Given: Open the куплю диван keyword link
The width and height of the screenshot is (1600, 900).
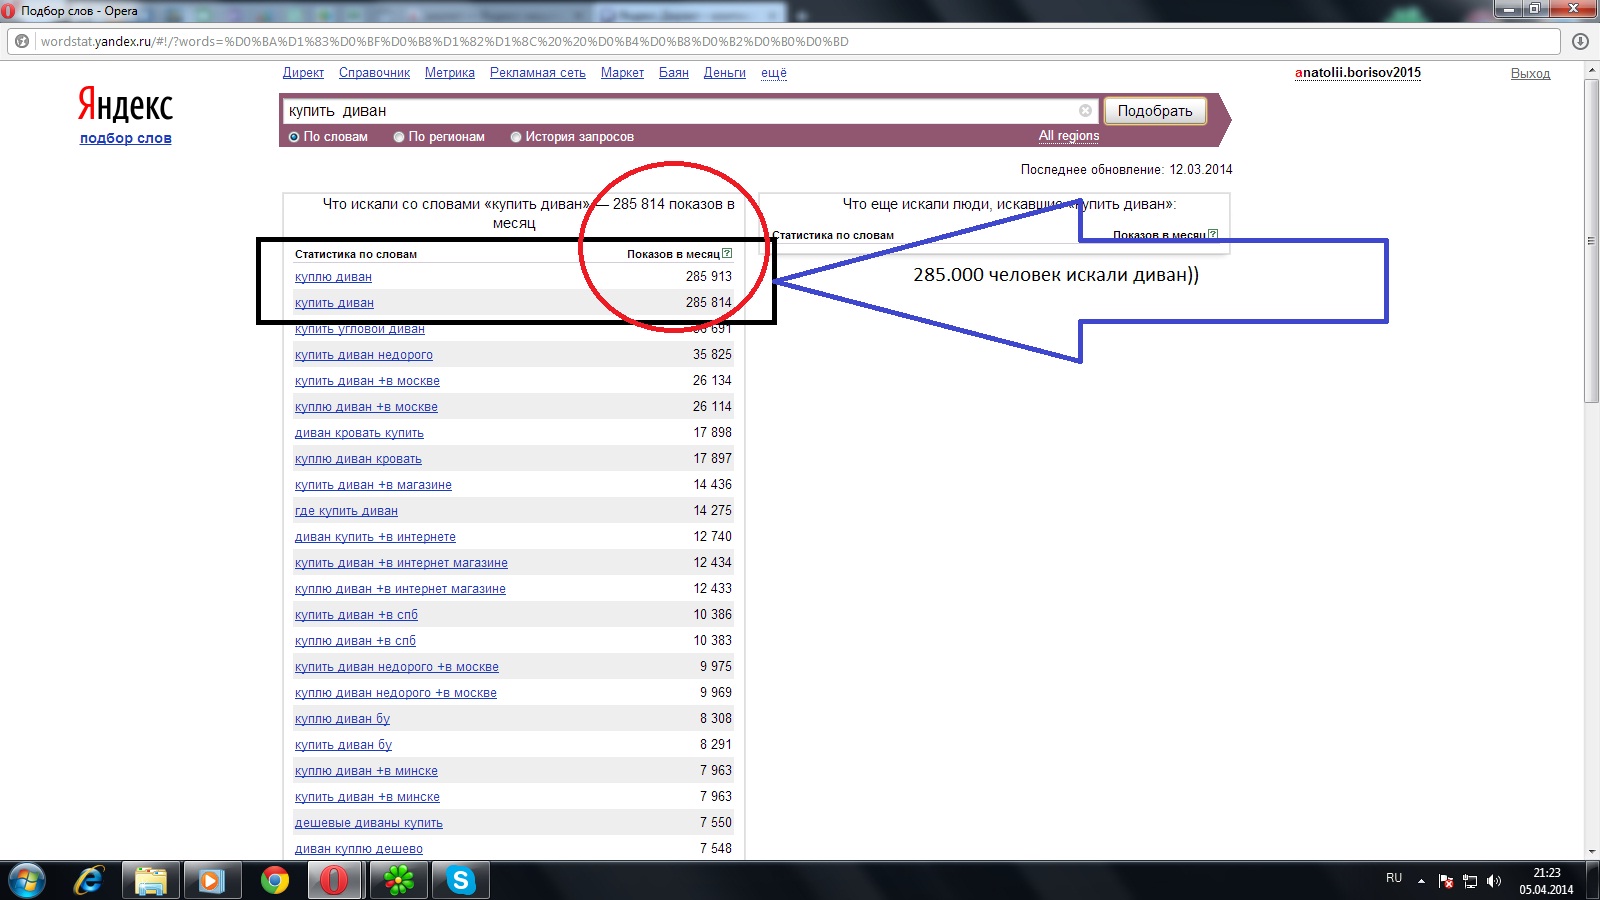Looking at the screenshot, I should (333, 277).
